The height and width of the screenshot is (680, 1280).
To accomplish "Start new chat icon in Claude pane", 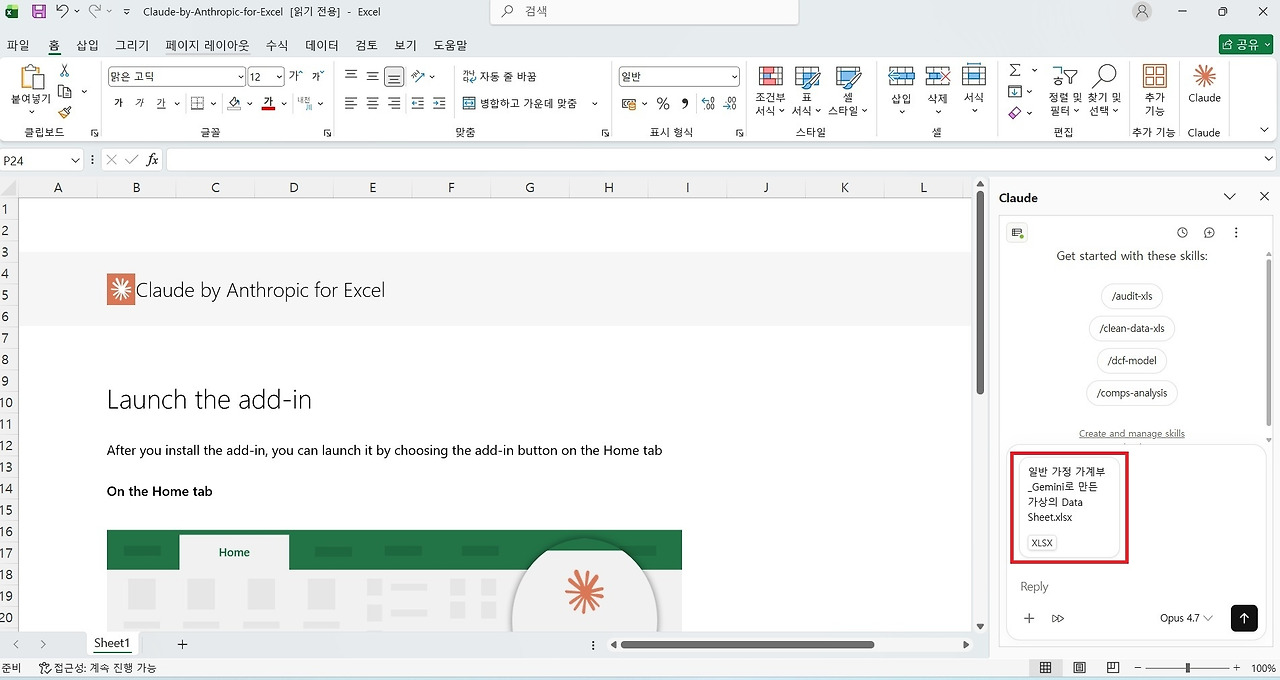I will [1209, 232].
